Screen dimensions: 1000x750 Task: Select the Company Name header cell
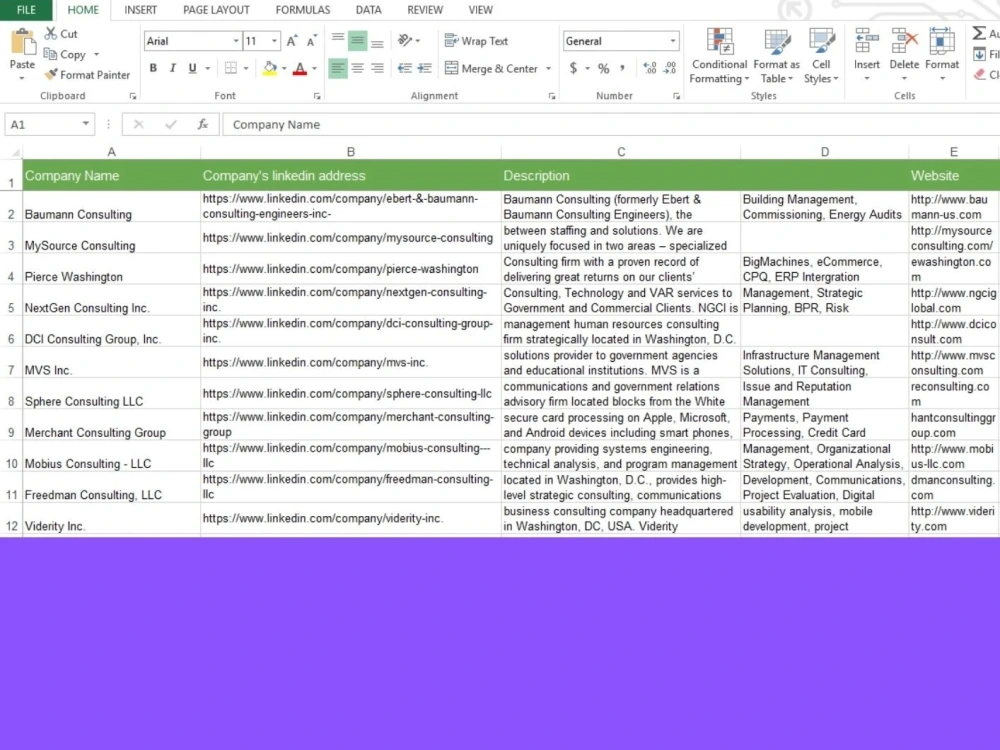(x=112, y=175)
